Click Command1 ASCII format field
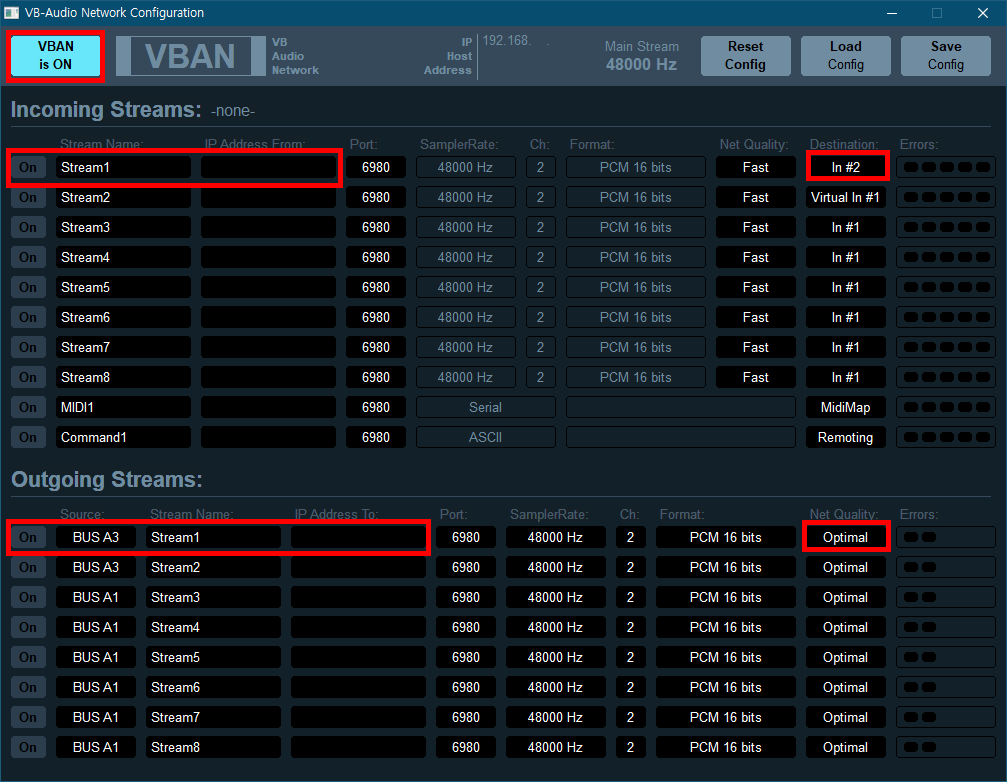Image resolution: width=1007 pixels, height=782 pixels. pyautogui.click(x=486, y=437)
